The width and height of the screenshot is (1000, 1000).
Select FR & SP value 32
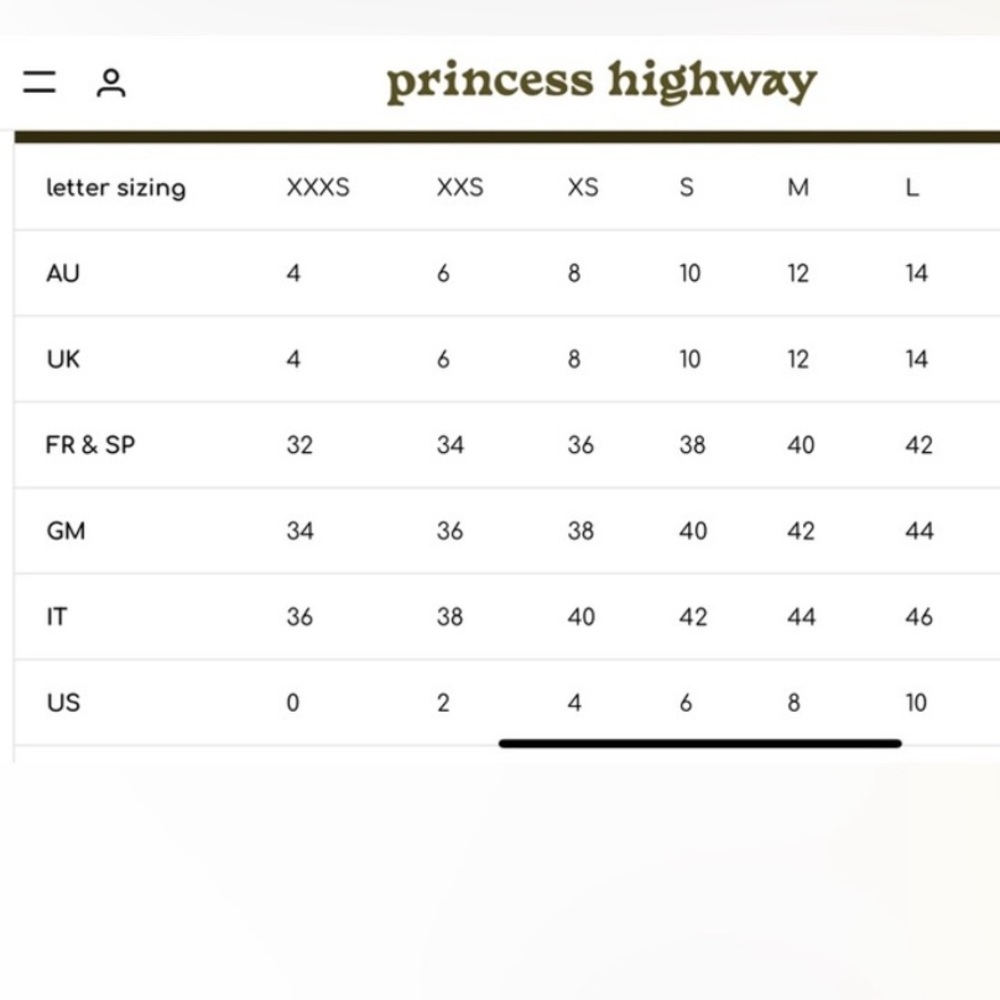(x=300, y=445)
